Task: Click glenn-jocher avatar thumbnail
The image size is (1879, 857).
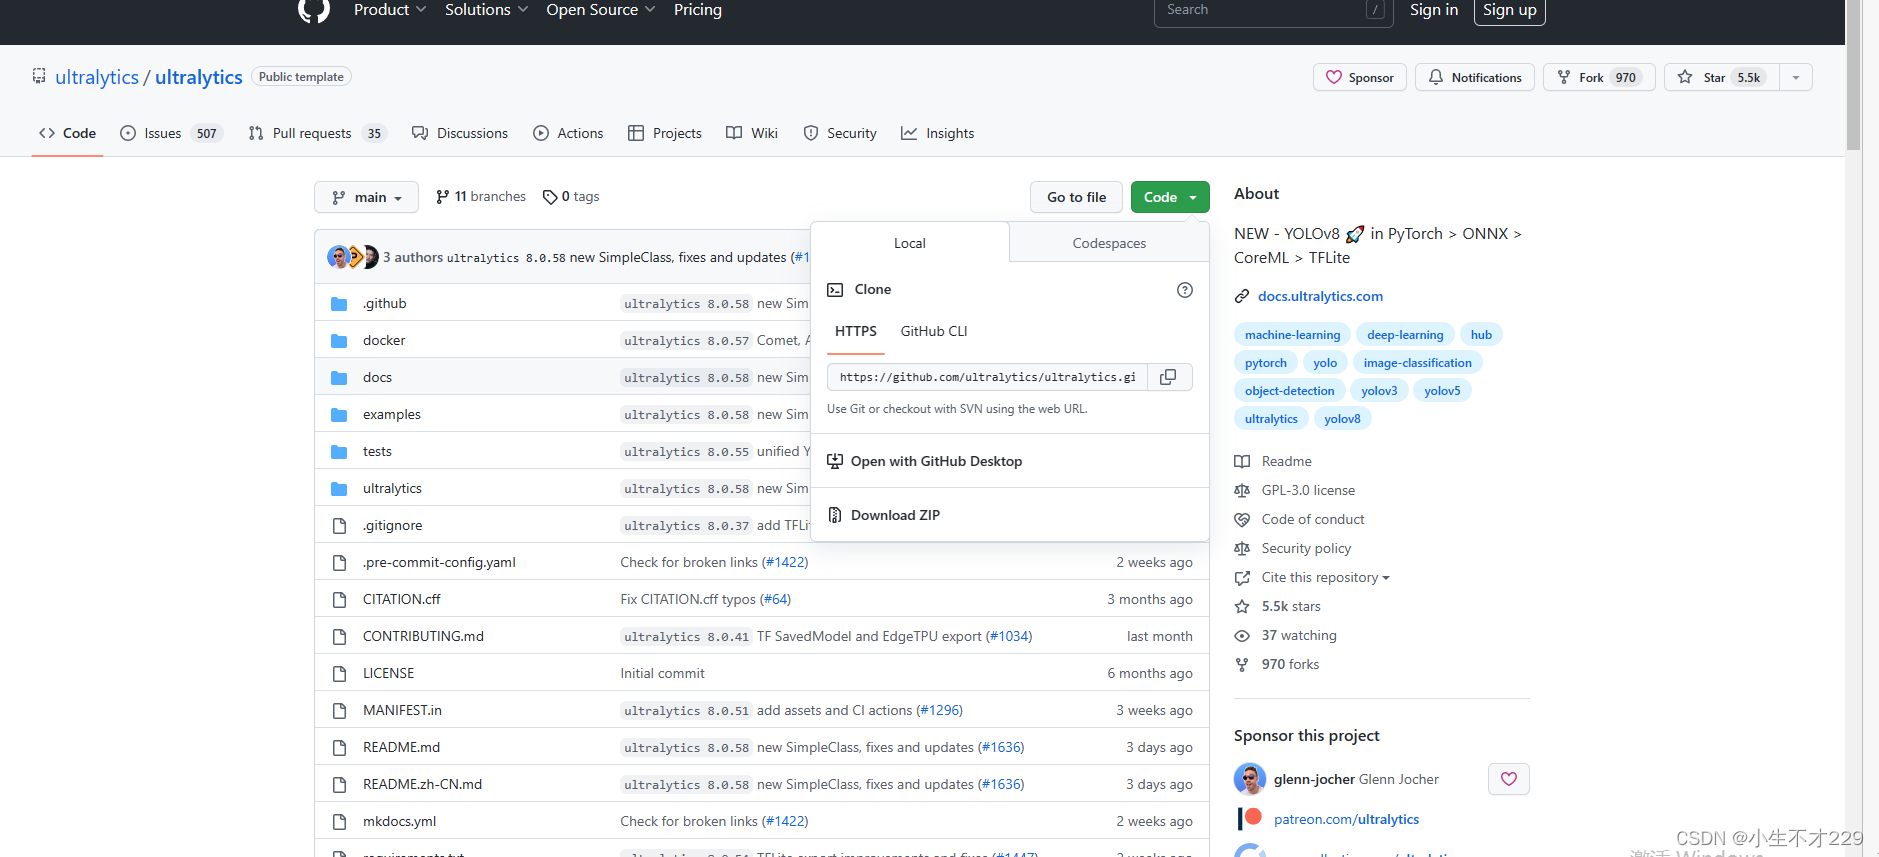Action: coord(1250,779)
